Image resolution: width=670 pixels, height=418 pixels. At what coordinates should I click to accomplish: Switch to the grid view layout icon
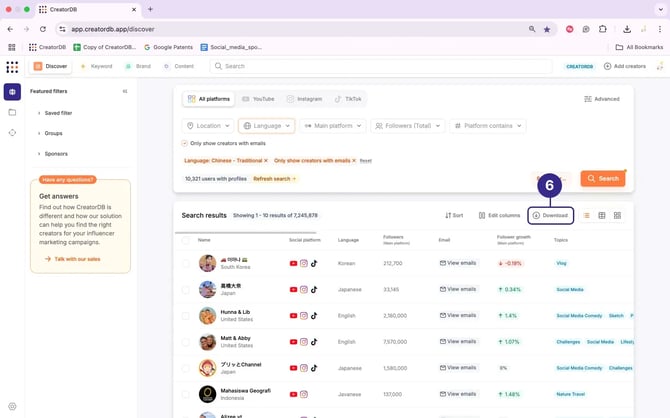[x=617, y=215]
